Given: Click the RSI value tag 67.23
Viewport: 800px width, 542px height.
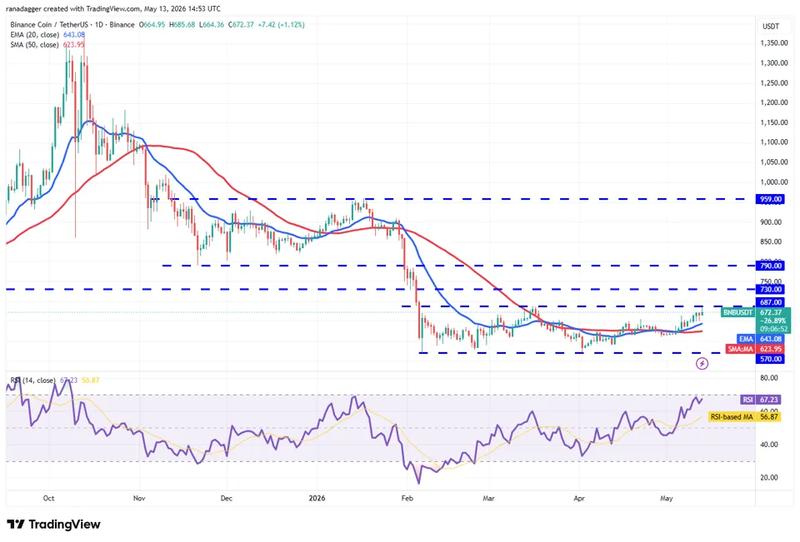Looking at the screenshot, I should [x=768, y=400].
